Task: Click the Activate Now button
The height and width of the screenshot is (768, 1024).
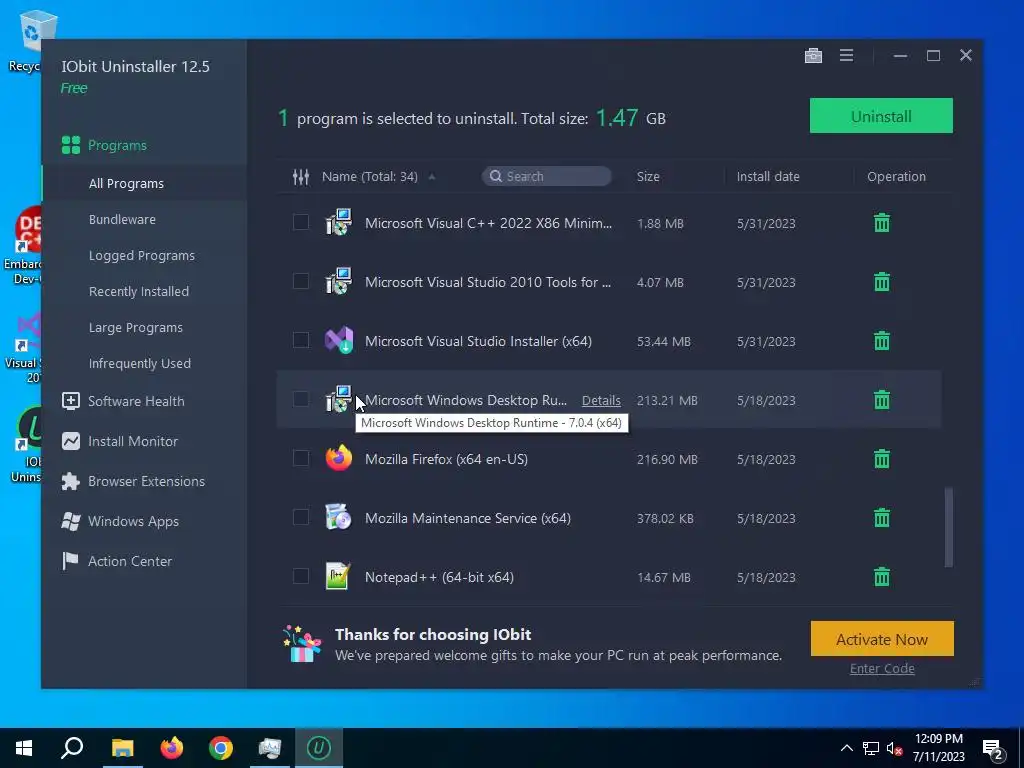Action: (882, 639)
